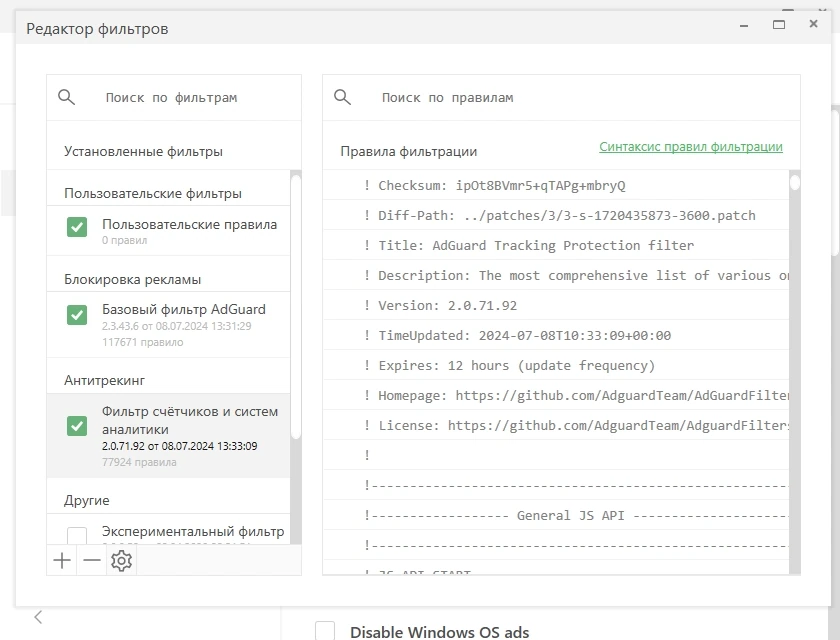The image size is (840, 640).
Task: Focus the Поиск по фильтрам field
Action: [174, 97]
